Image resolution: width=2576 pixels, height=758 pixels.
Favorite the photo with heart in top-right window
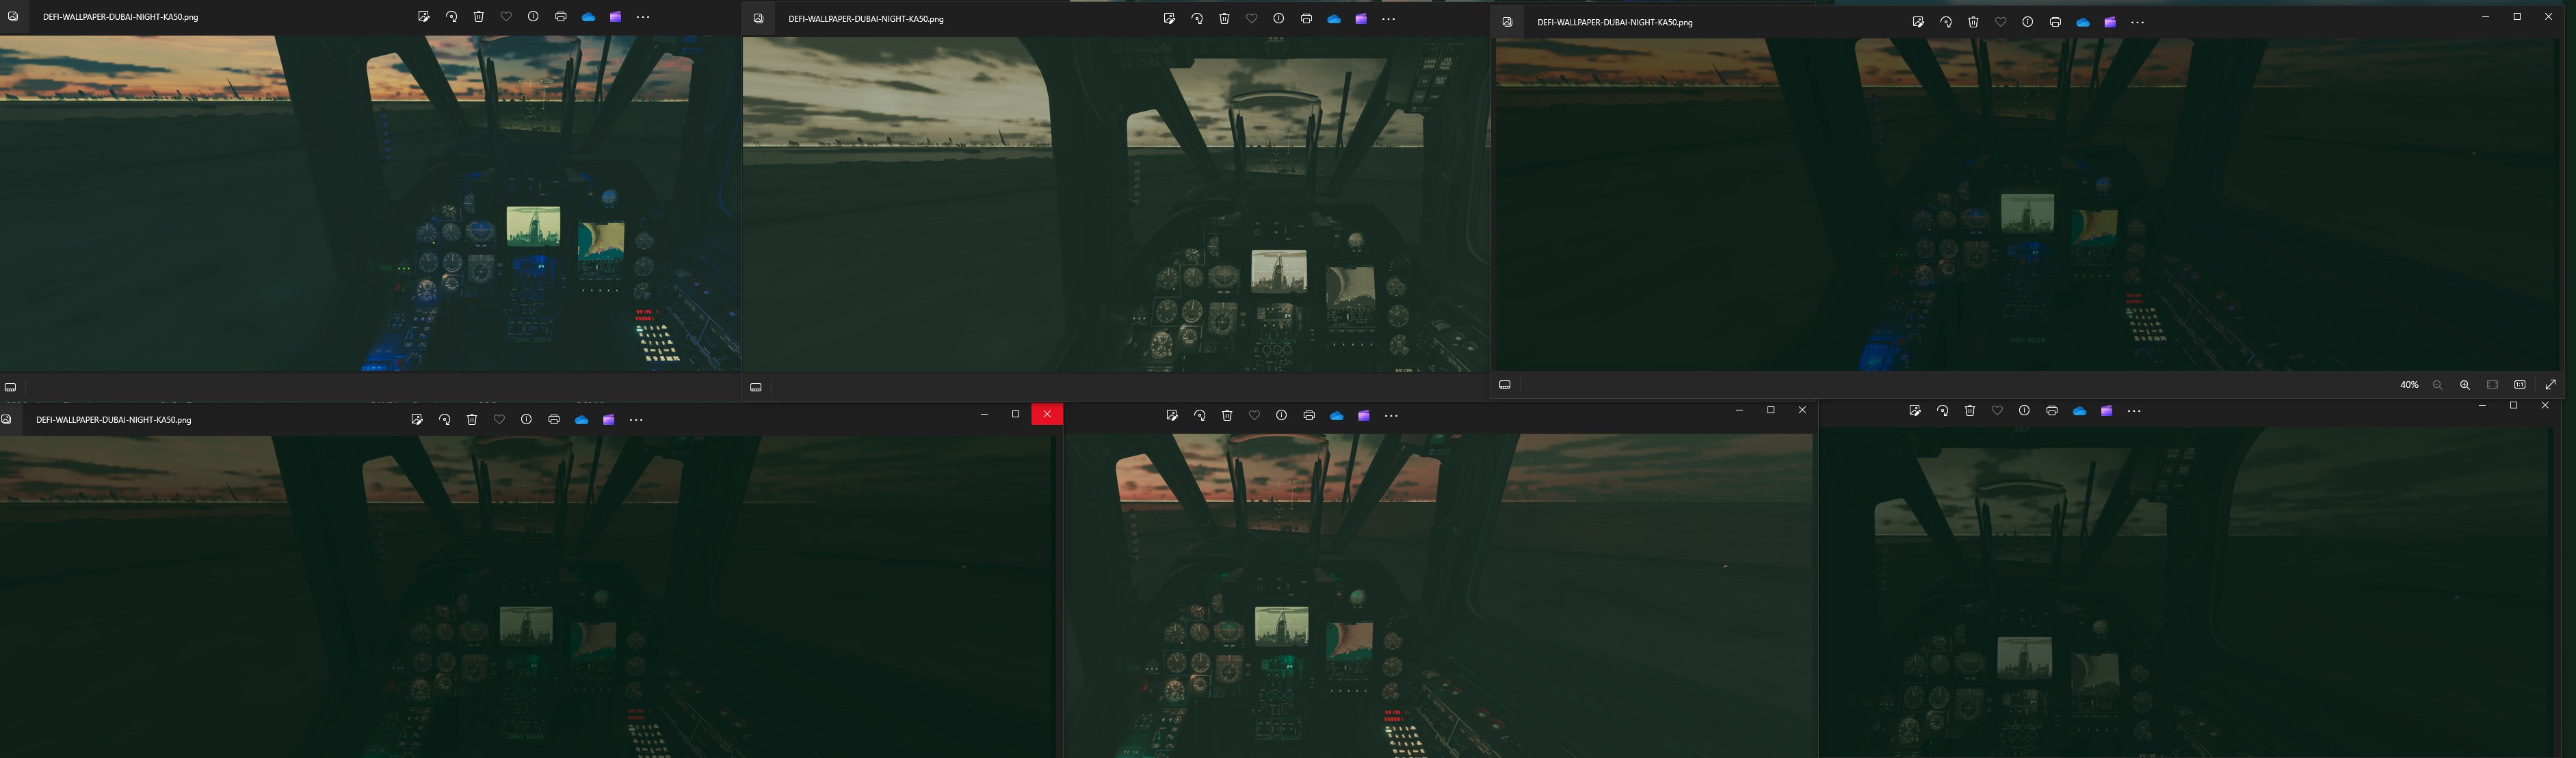click(2000, 22)
